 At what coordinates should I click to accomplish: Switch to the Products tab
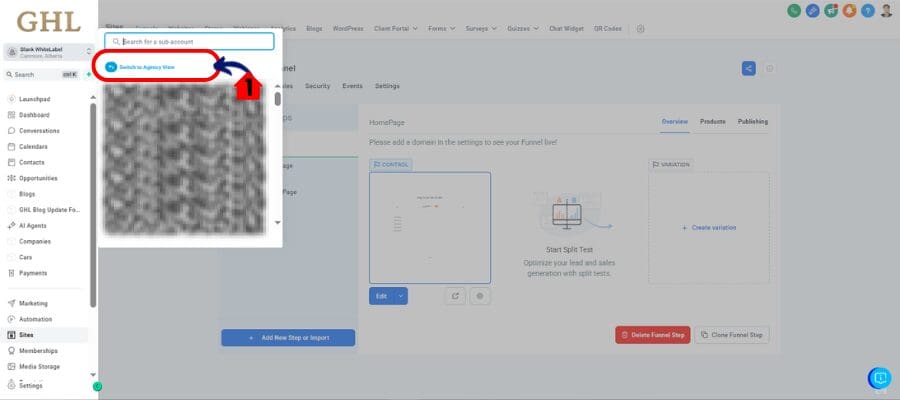point(712,122)
